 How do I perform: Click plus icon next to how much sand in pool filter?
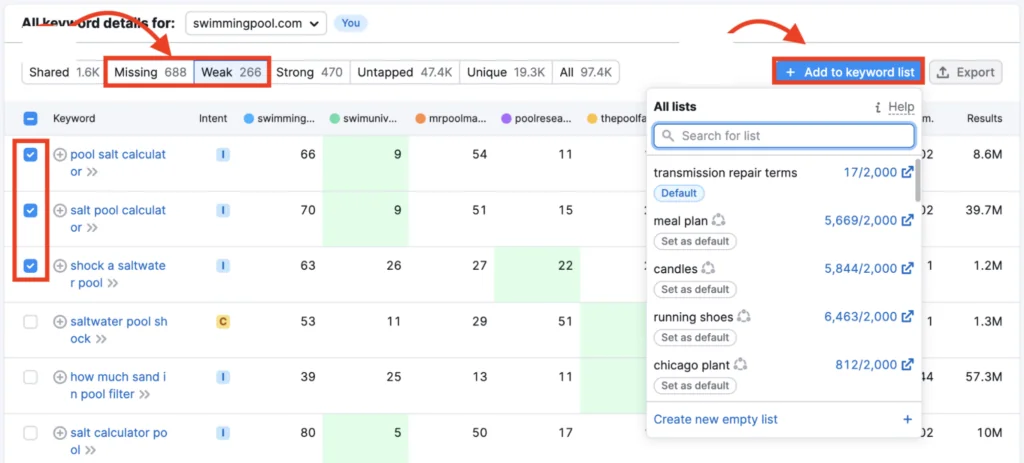coord(60,377)
